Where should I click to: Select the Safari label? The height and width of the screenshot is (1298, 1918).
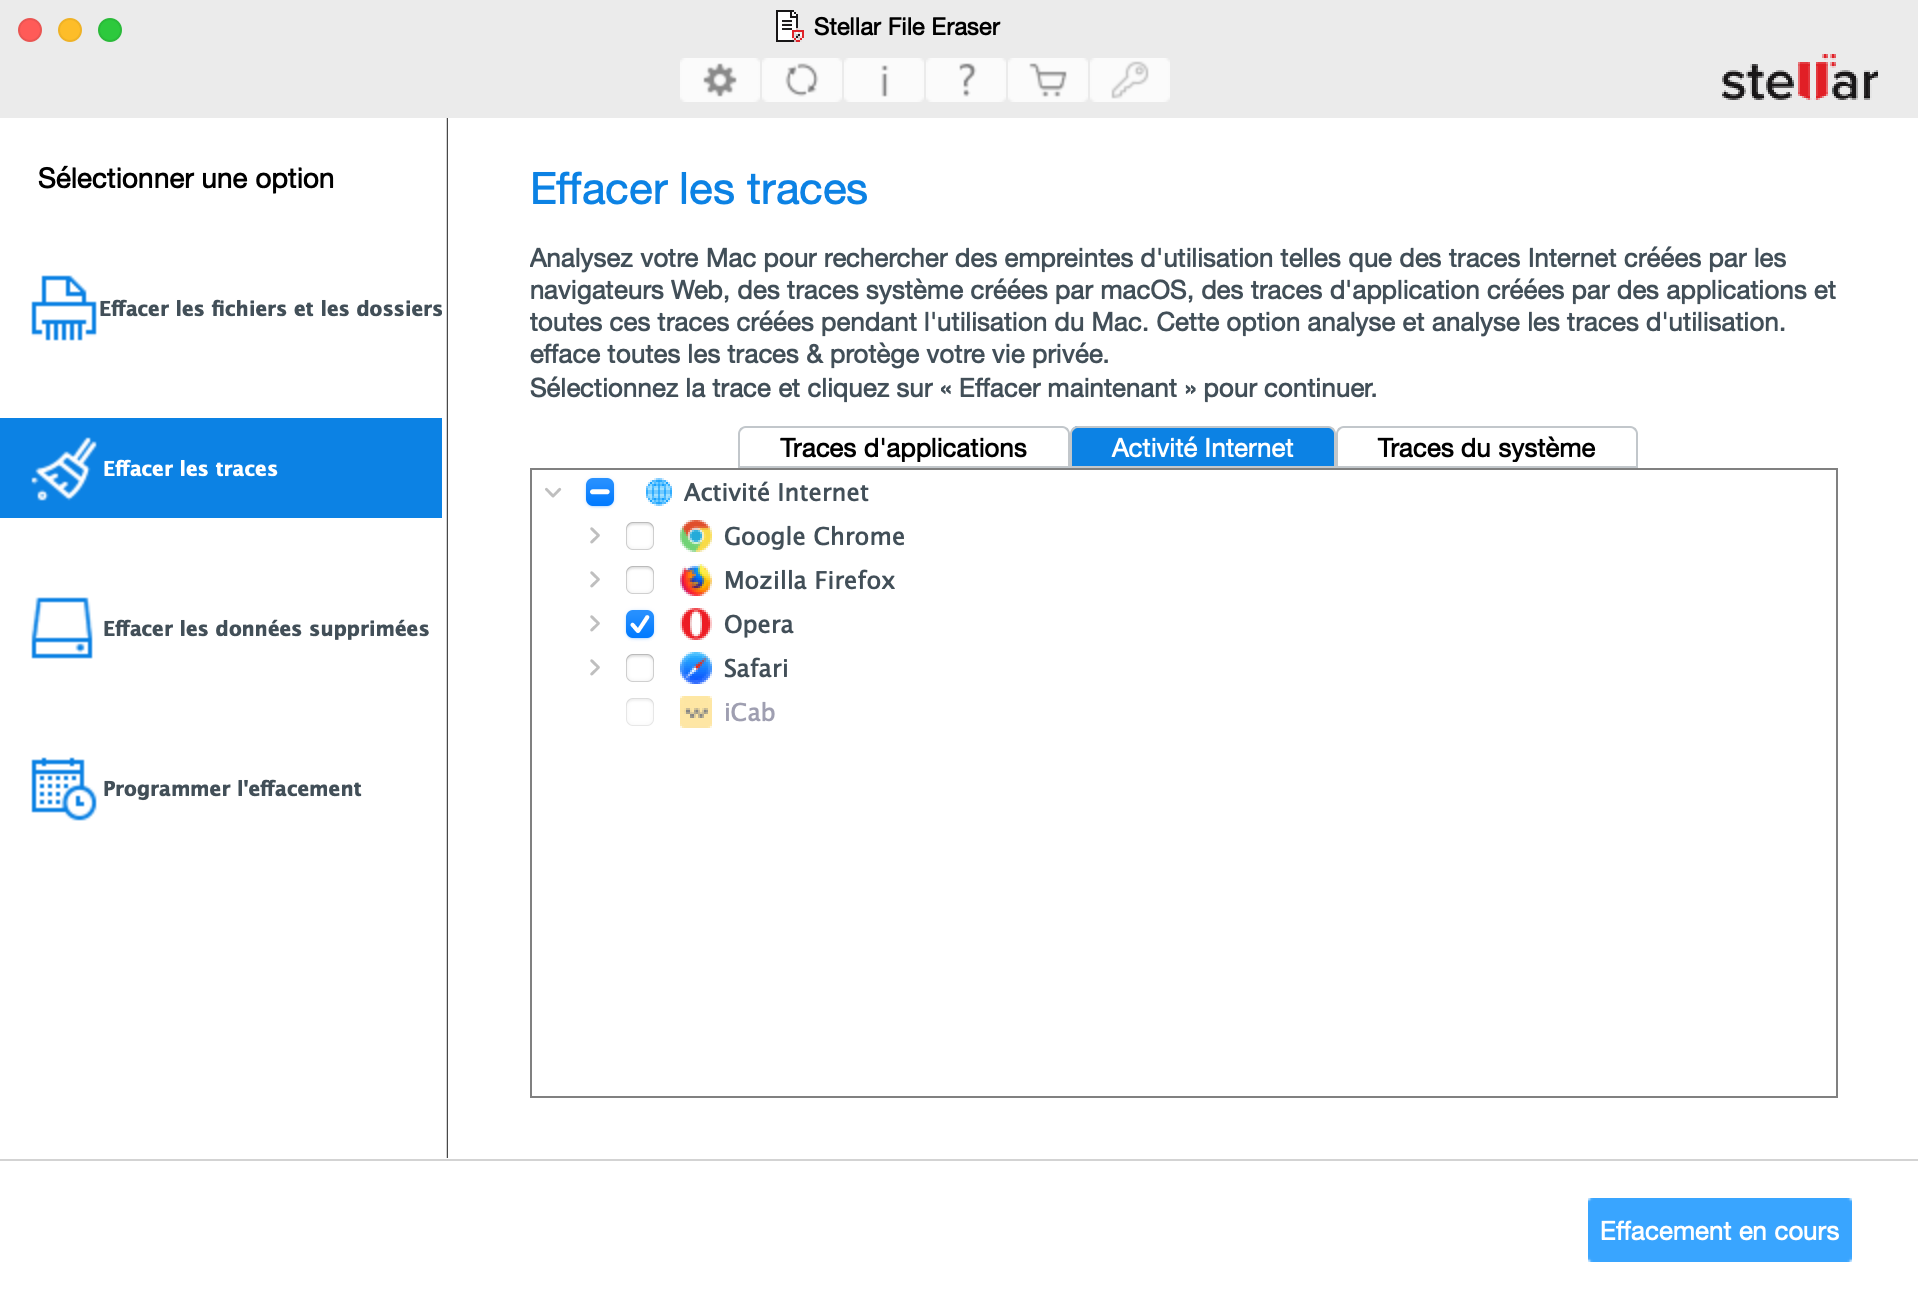pyautogui.click(x=756, y=668)
